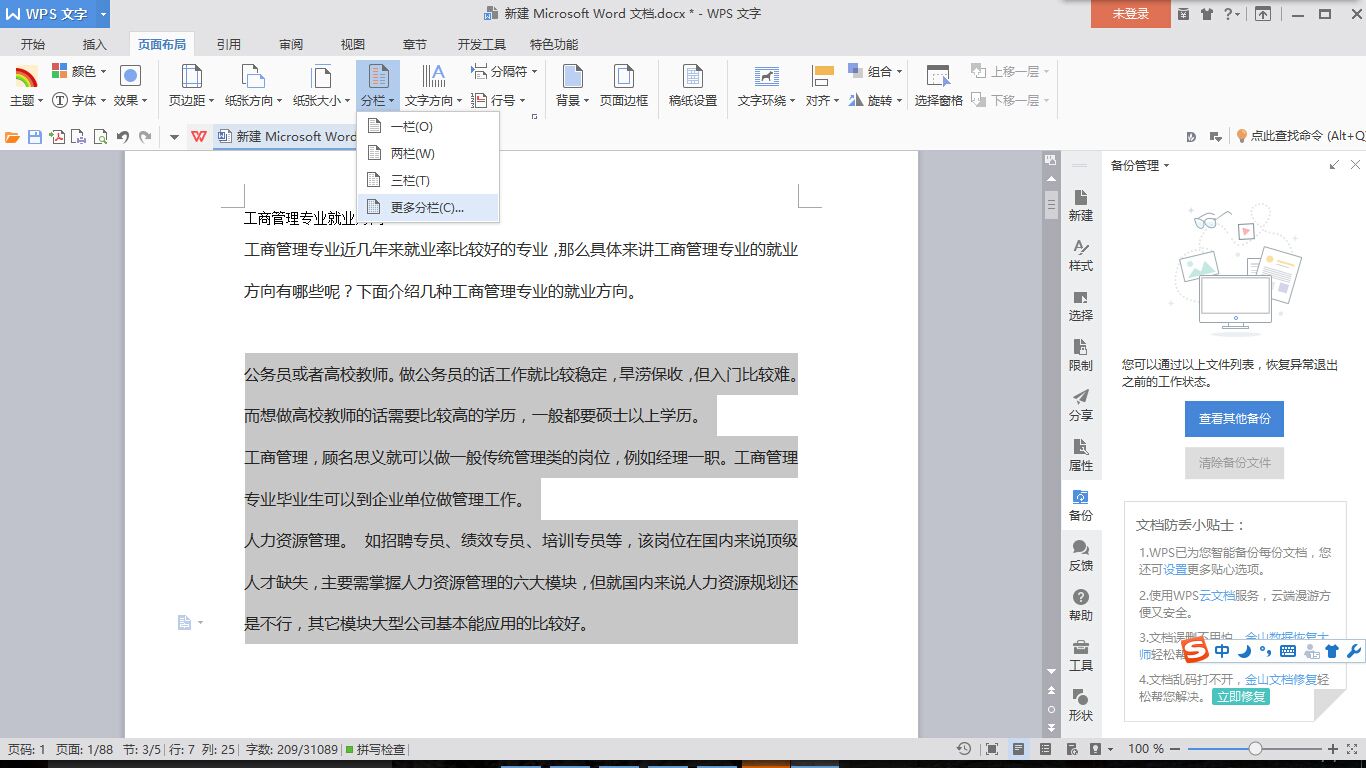Open the 属性 properties sidebar panel
Screen dimensions: 1366x768
1081,455
